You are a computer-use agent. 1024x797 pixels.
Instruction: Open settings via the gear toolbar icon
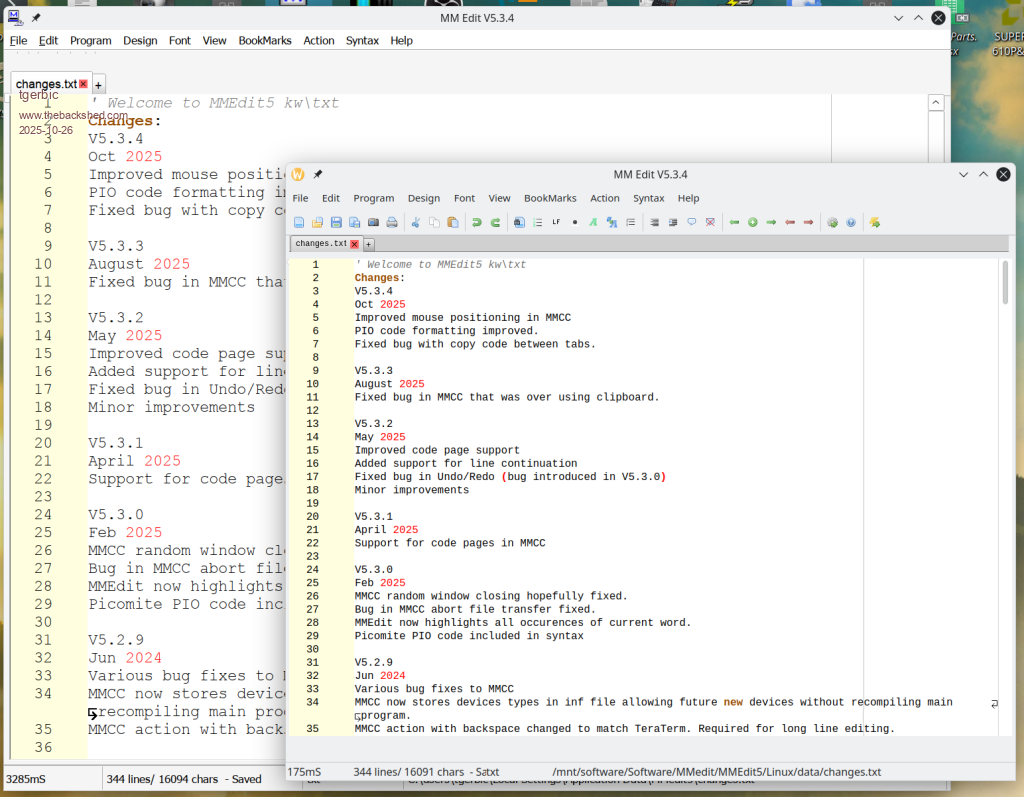pos(832,222)
